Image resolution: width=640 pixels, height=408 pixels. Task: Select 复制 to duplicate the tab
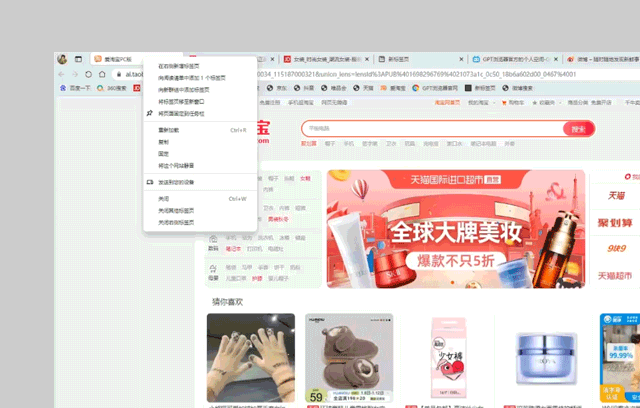pos(200,142)
